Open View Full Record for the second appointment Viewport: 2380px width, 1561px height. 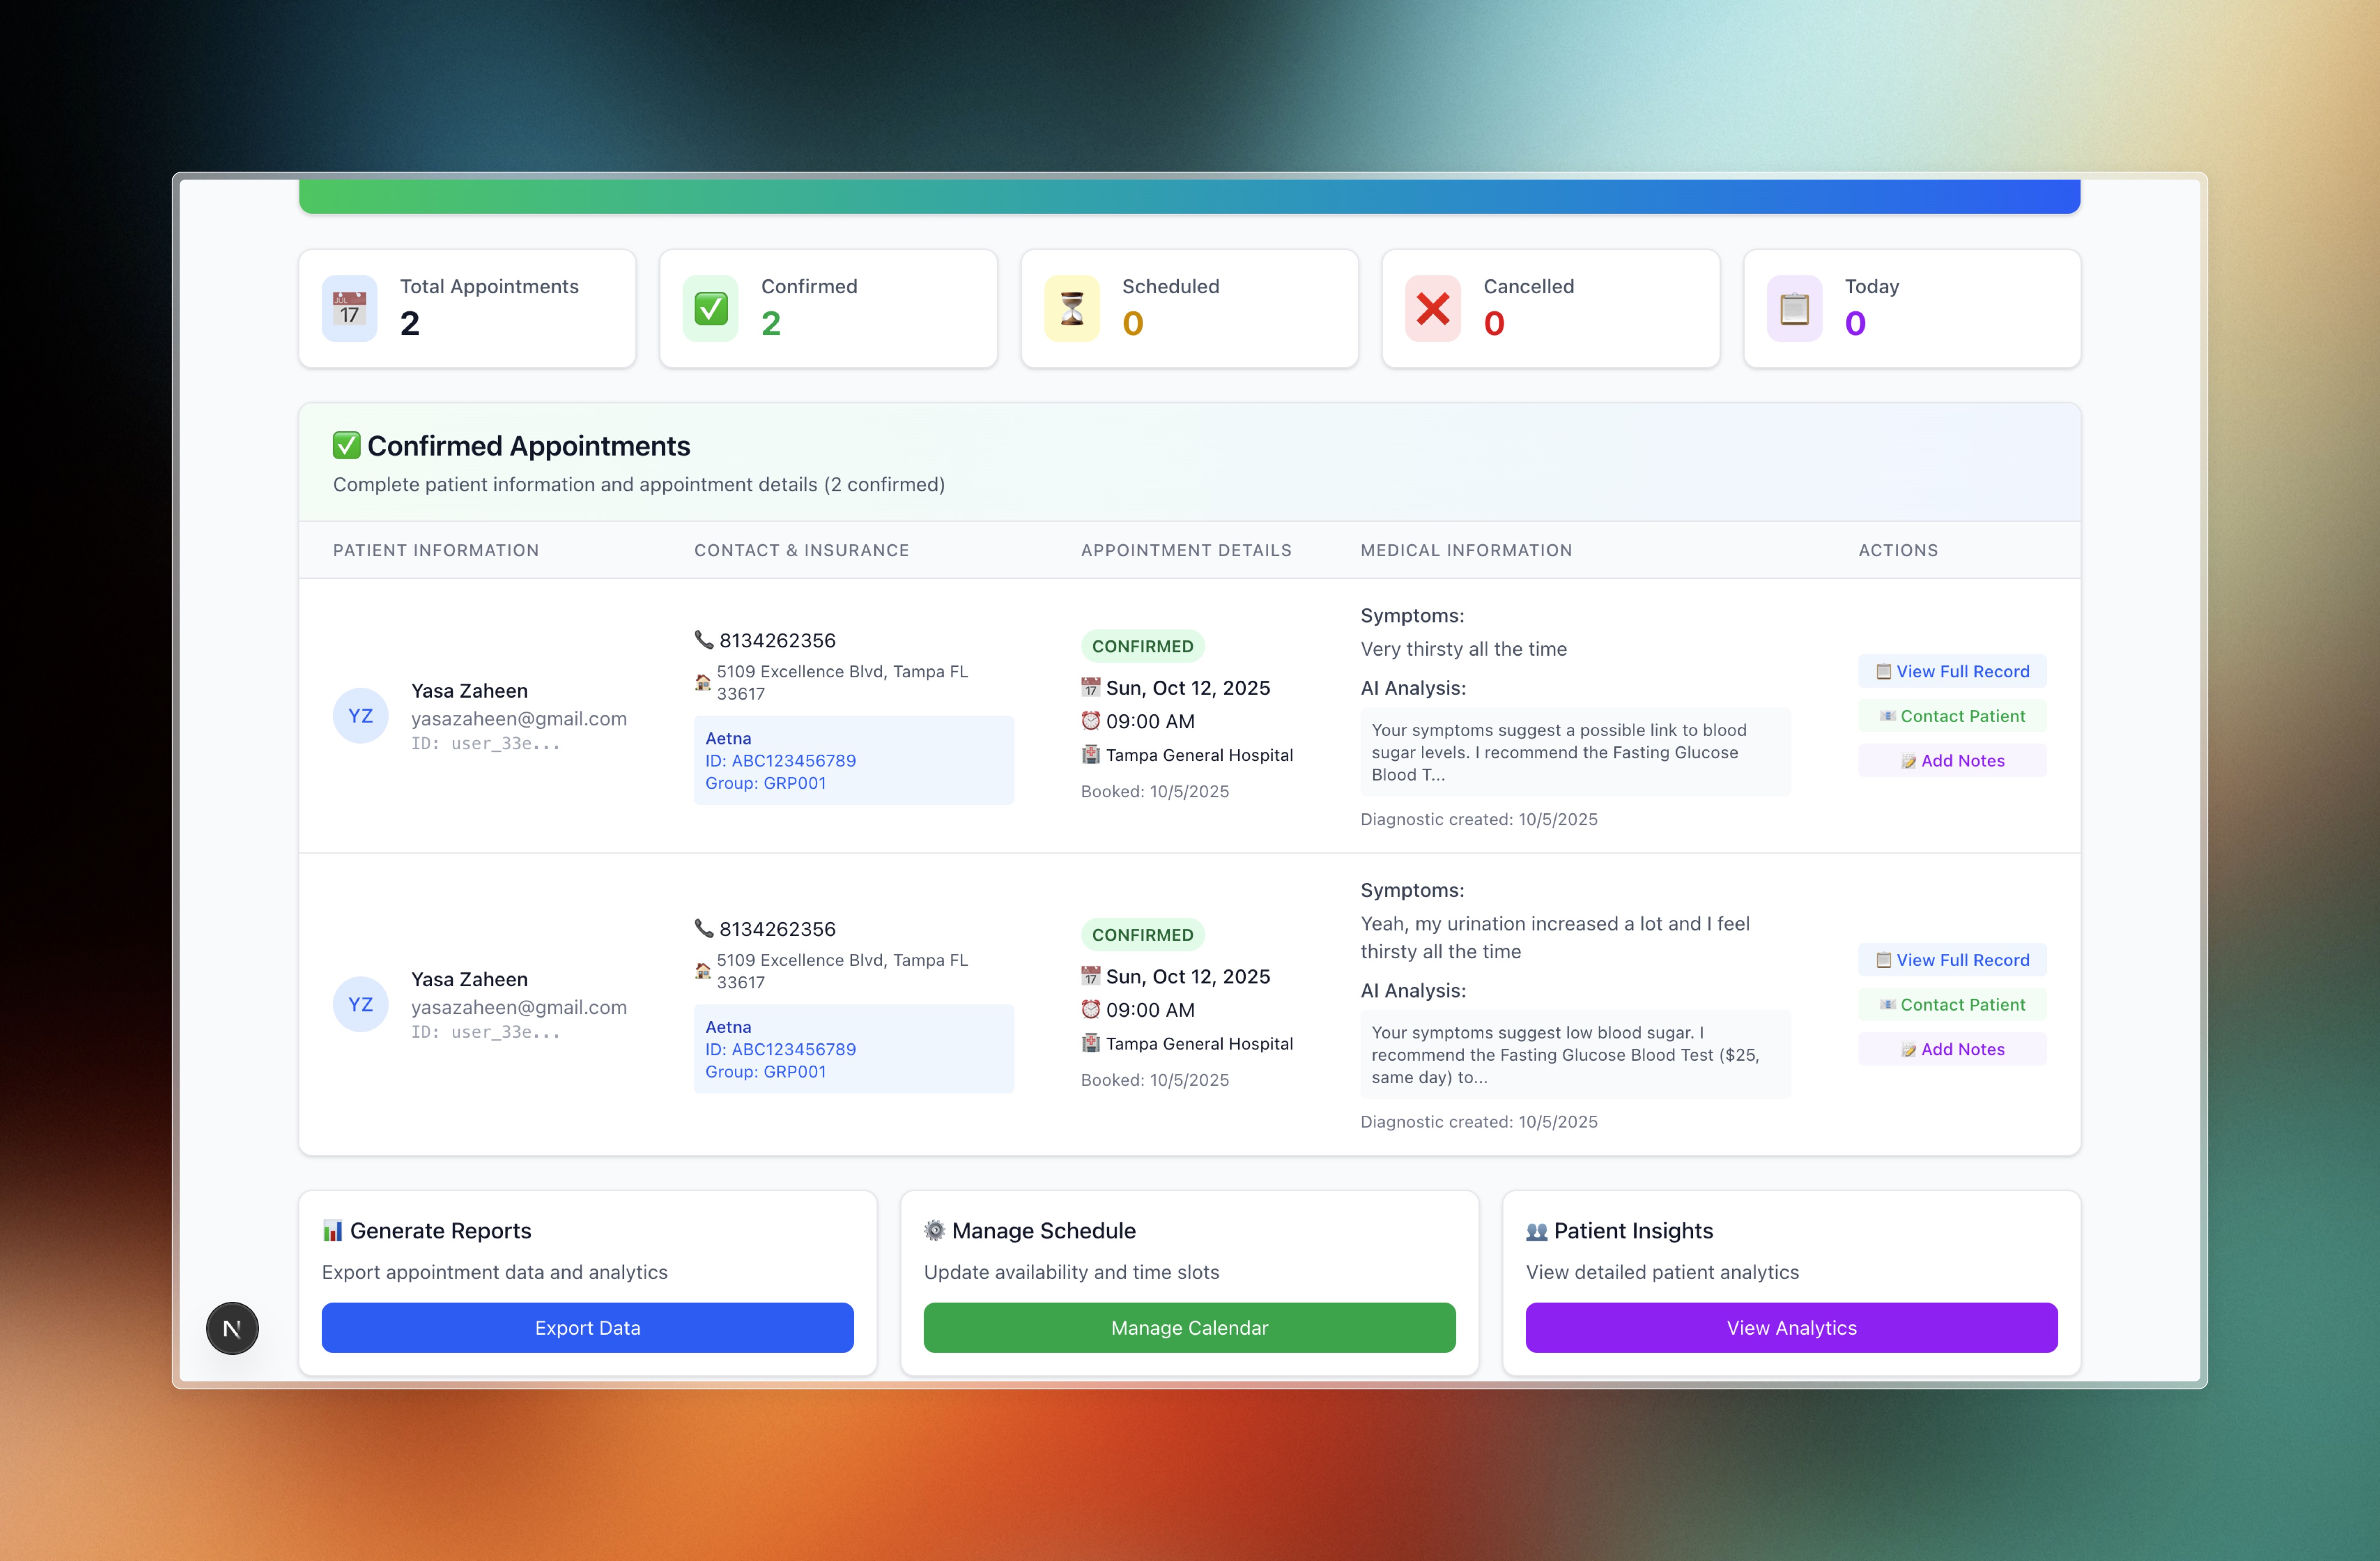click(x=1951, y=960)
